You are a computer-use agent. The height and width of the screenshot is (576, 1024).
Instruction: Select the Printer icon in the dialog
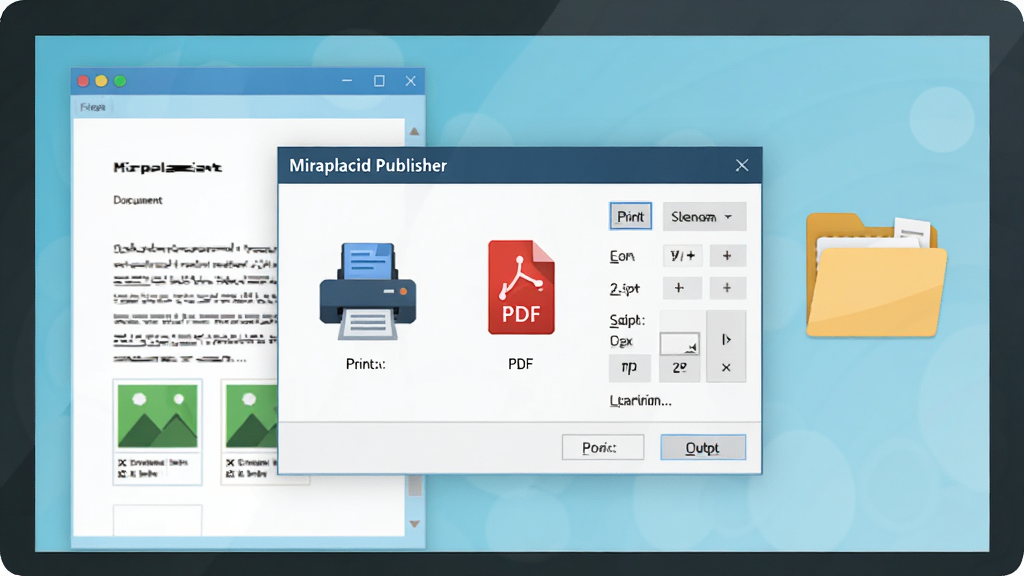[368, 291]
